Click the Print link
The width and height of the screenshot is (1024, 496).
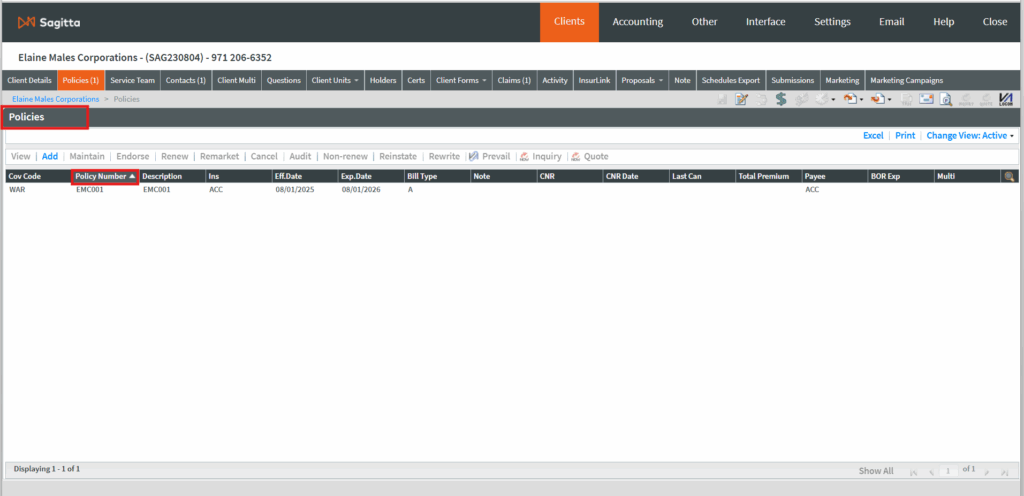pyautogui.click(x=905, y=135)
